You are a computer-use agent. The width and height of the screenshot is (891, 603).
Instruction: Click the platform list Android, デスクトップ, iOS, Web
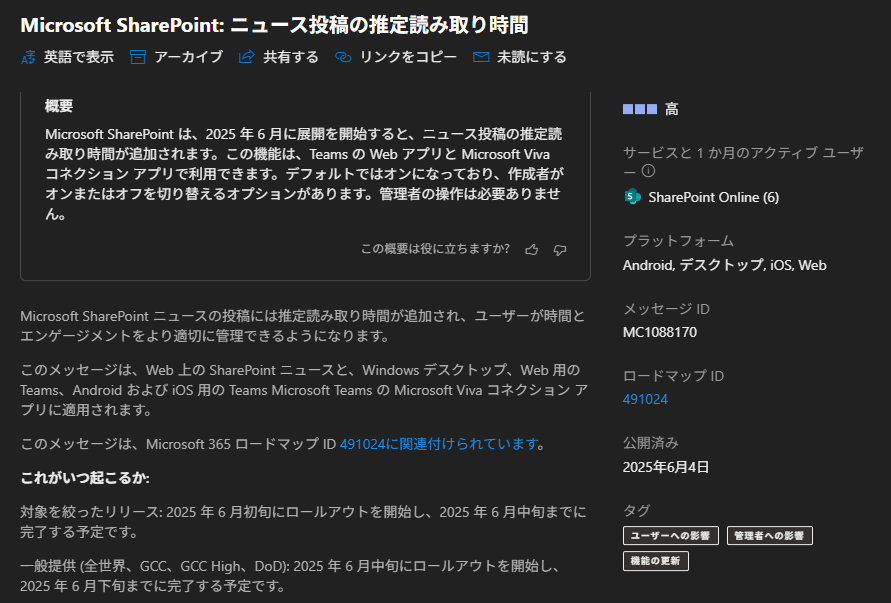tap(725, 265)
